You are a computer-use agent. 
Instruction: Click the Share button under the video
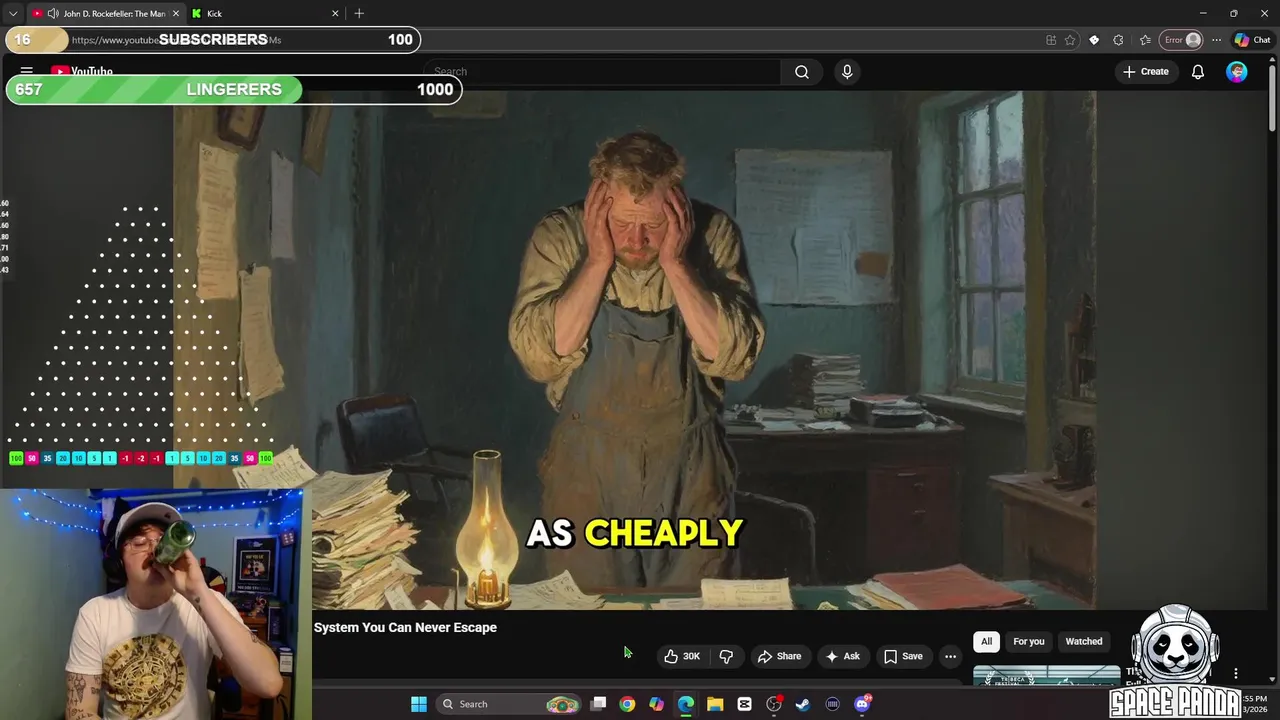click(779, 656)
